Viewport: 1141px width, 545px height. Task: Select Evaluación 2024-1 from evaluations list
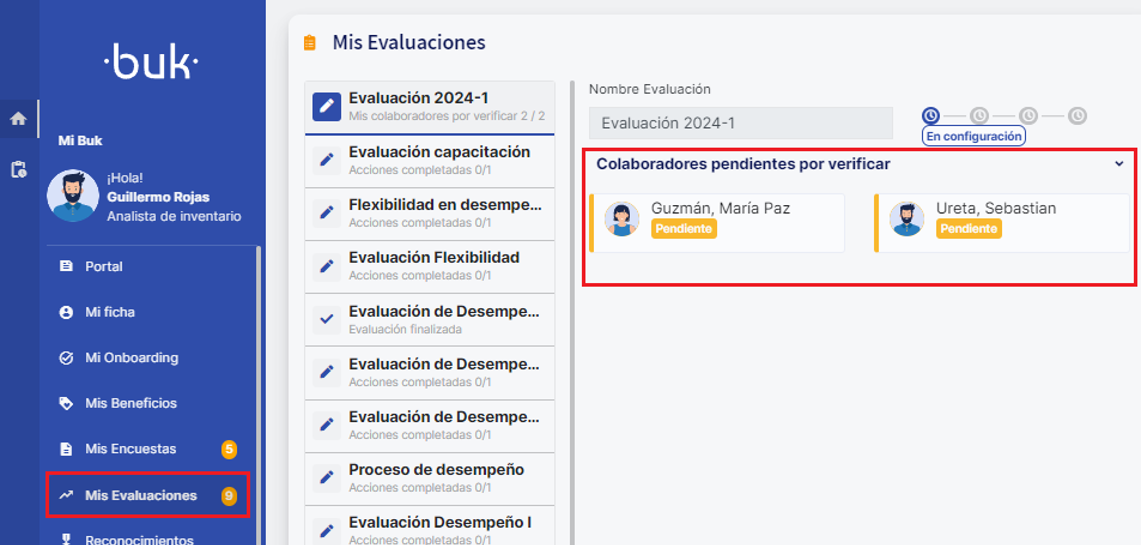click(x=430, y=106)
